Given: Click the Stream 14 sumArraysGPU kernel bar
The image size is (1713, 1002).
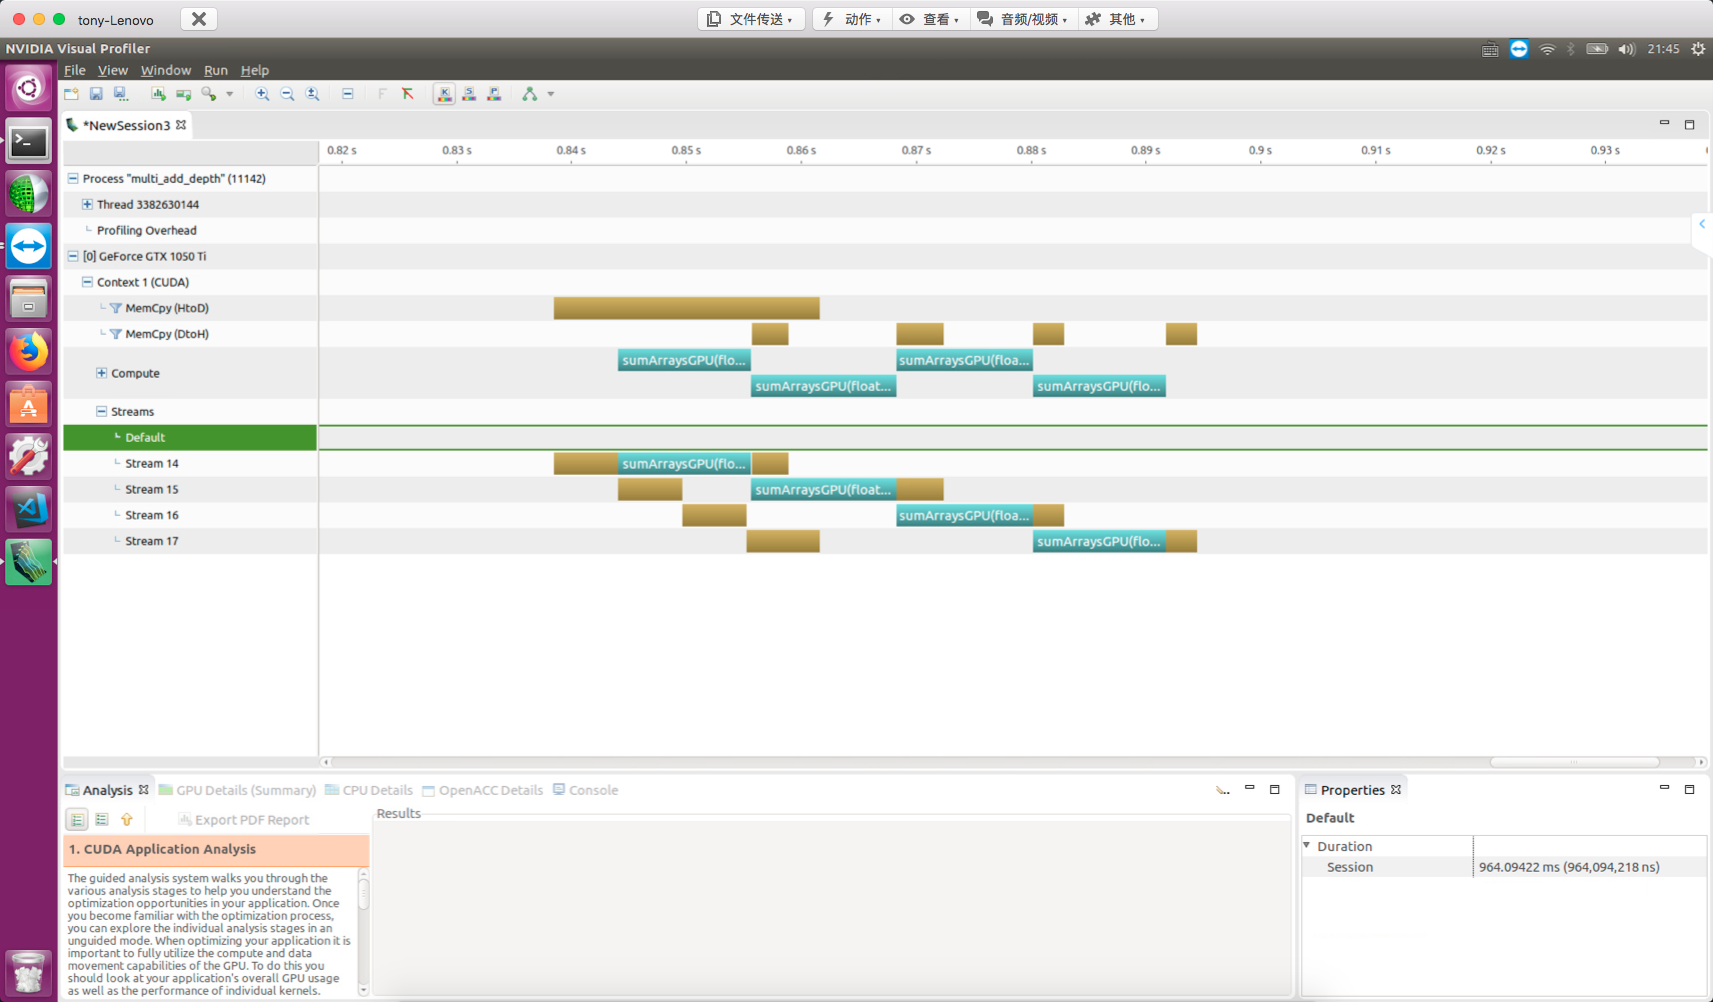Looking at the screenshot, I should 684,464.
